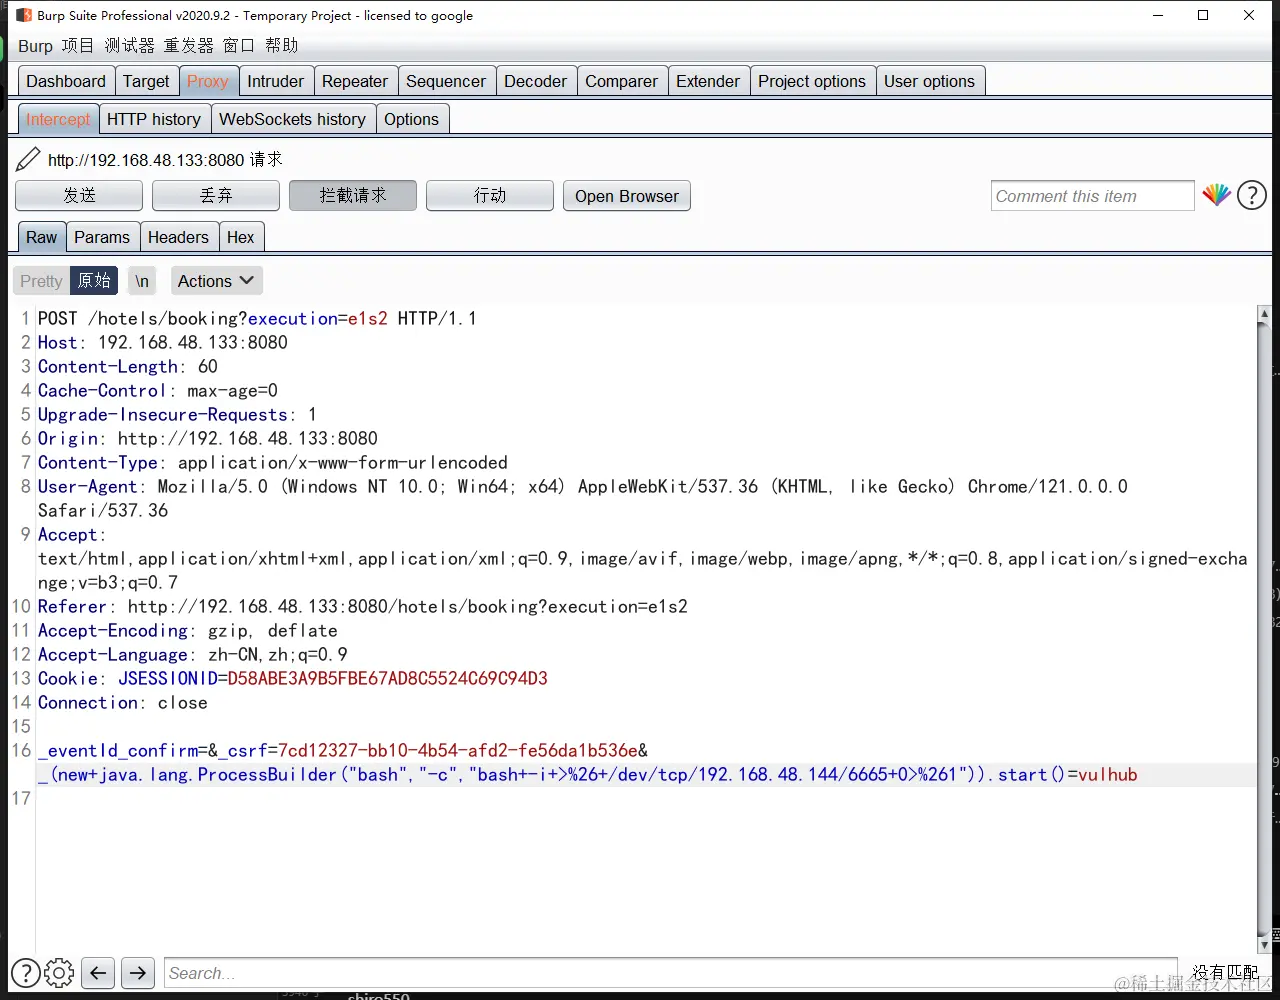Select the Proxy tab

pos(208,81)
